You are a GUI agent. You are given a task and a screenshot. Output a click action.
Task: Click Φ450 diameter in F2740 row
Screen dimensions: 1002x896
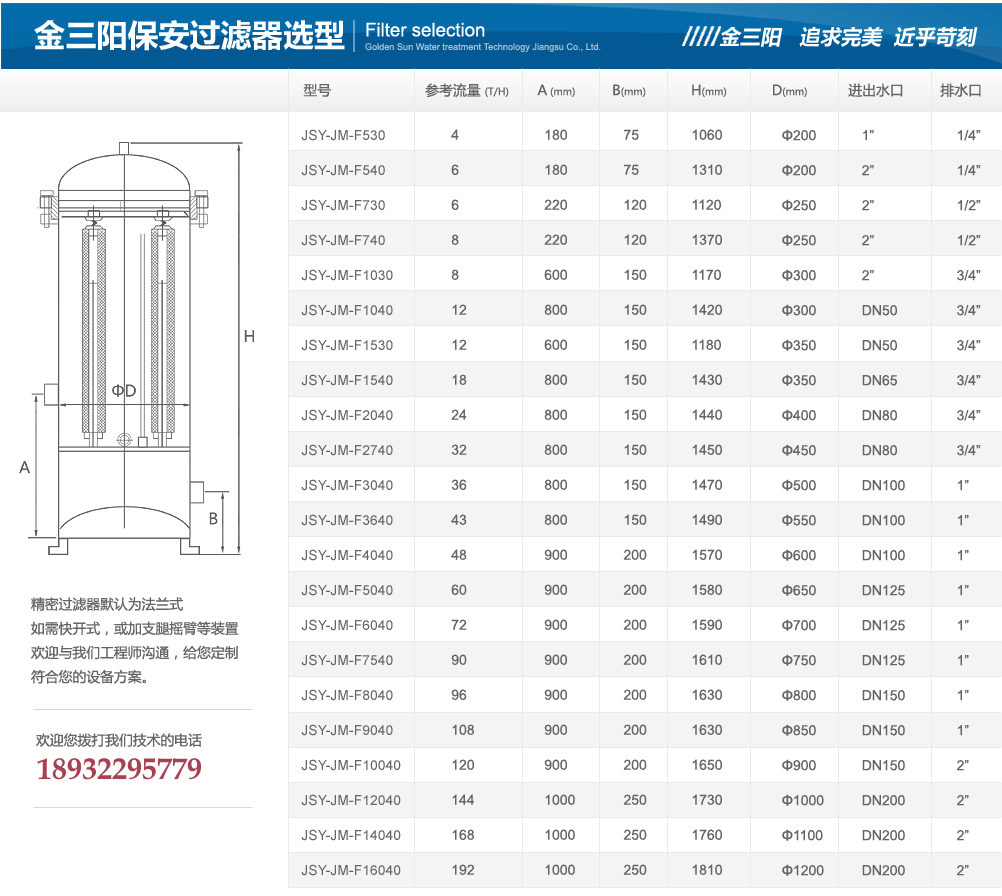pyautogui.click(x=799, y=451)
